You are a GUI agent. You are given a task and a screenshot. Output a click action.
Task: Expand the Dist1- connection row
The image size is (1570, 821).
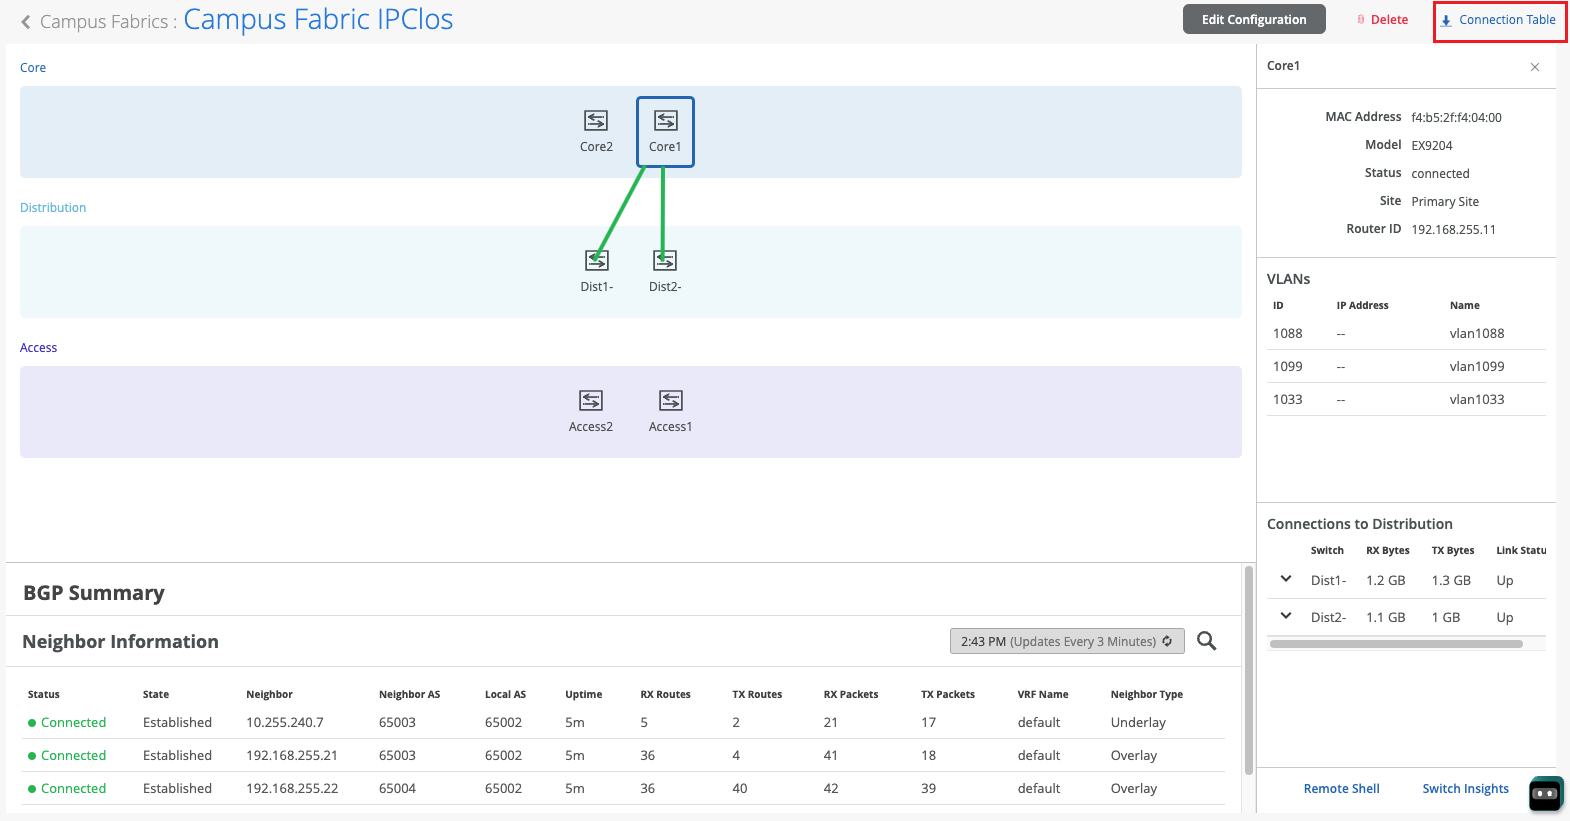pos(1286,579)
